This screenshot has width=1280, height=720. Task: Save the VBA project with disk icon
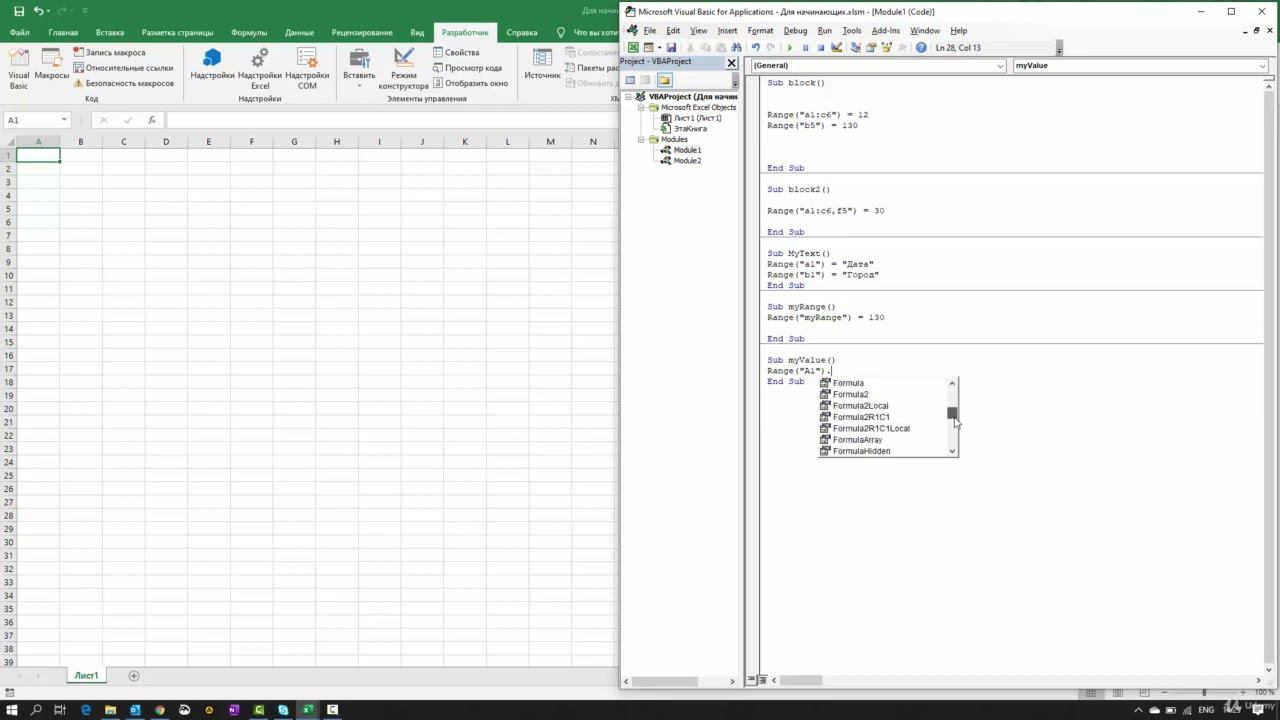671,47
